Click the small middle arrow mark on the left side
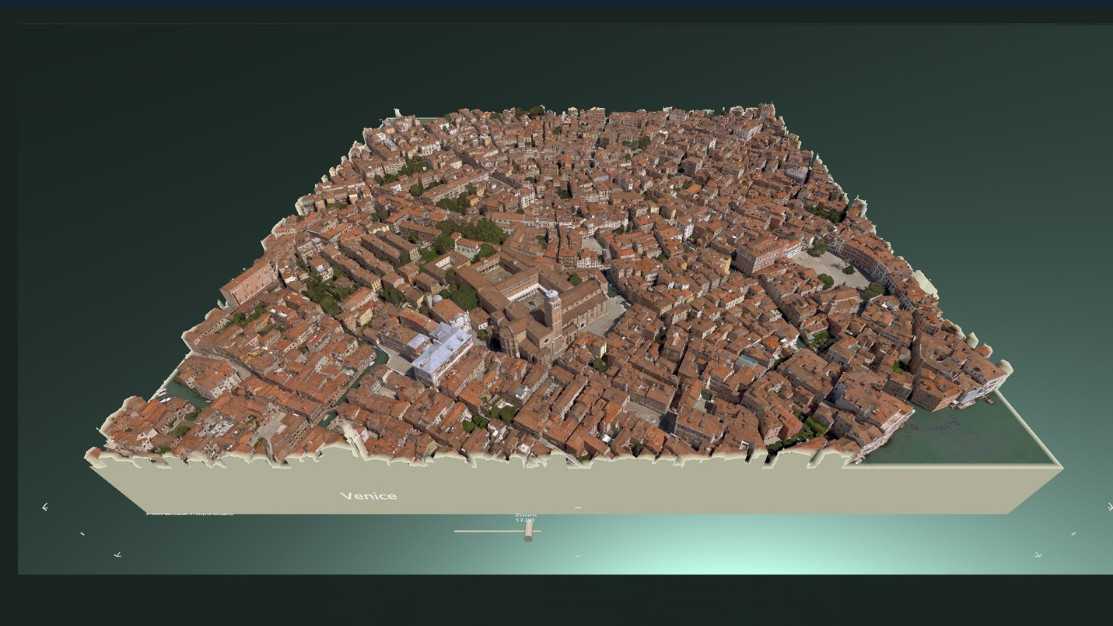Image resolution: width=1113 pixels, height=626 pixels. 82,533
